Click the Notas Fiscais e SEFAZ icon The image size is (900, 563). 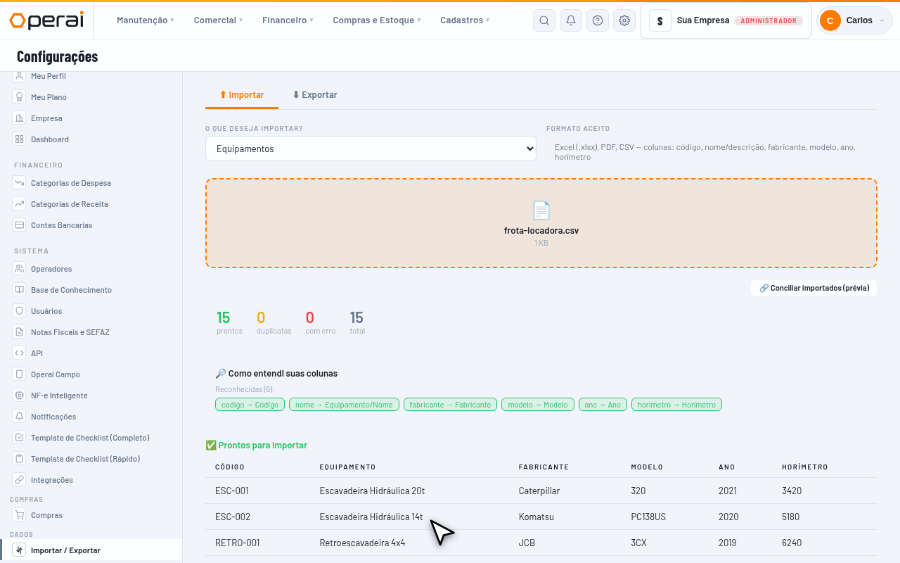click(19, 332)
